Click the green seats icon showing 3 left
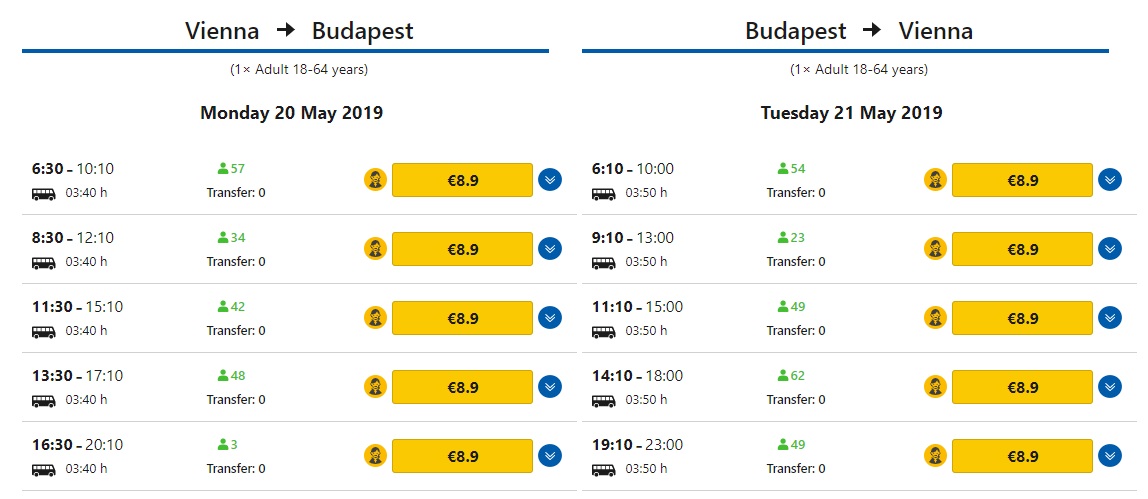This screenshot has width=1148, height=499. 222,445
